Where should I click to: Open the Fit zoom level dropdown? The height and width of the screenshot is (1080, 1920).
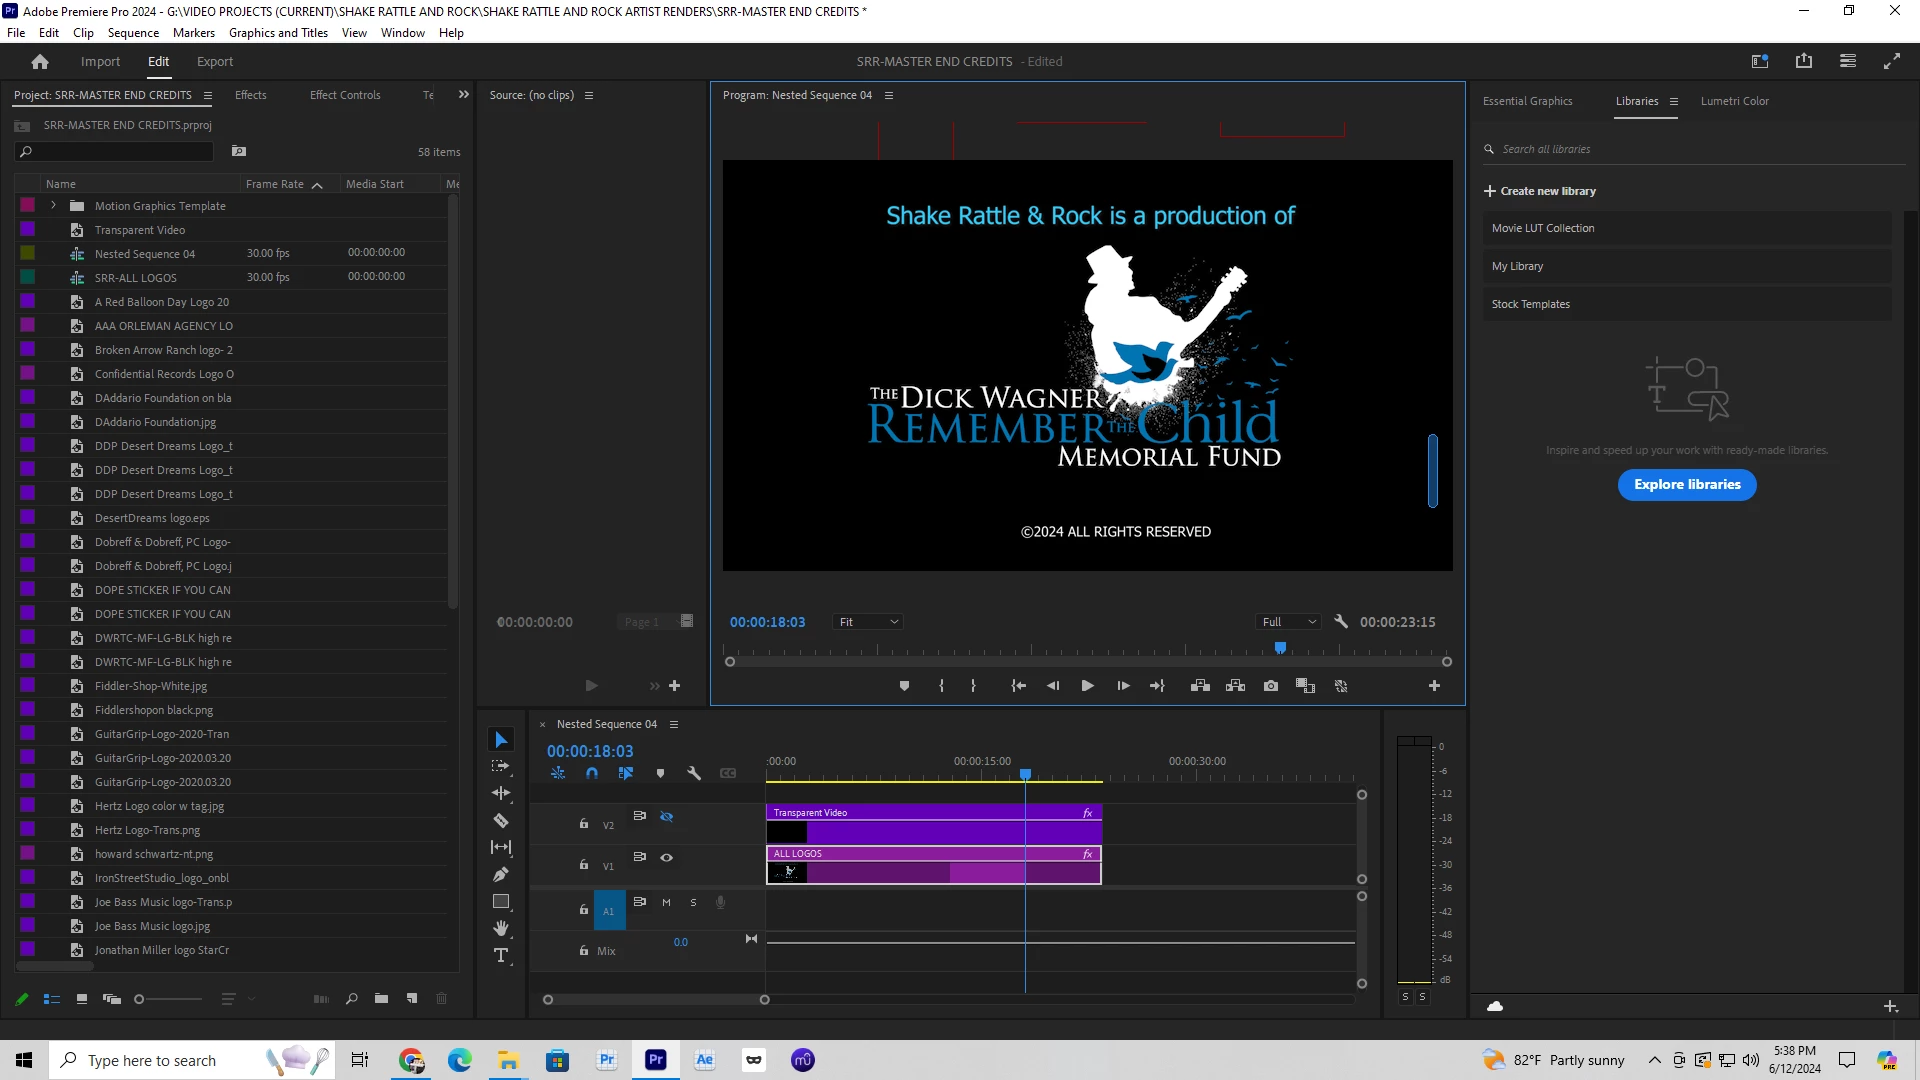[x=867, y=622]
